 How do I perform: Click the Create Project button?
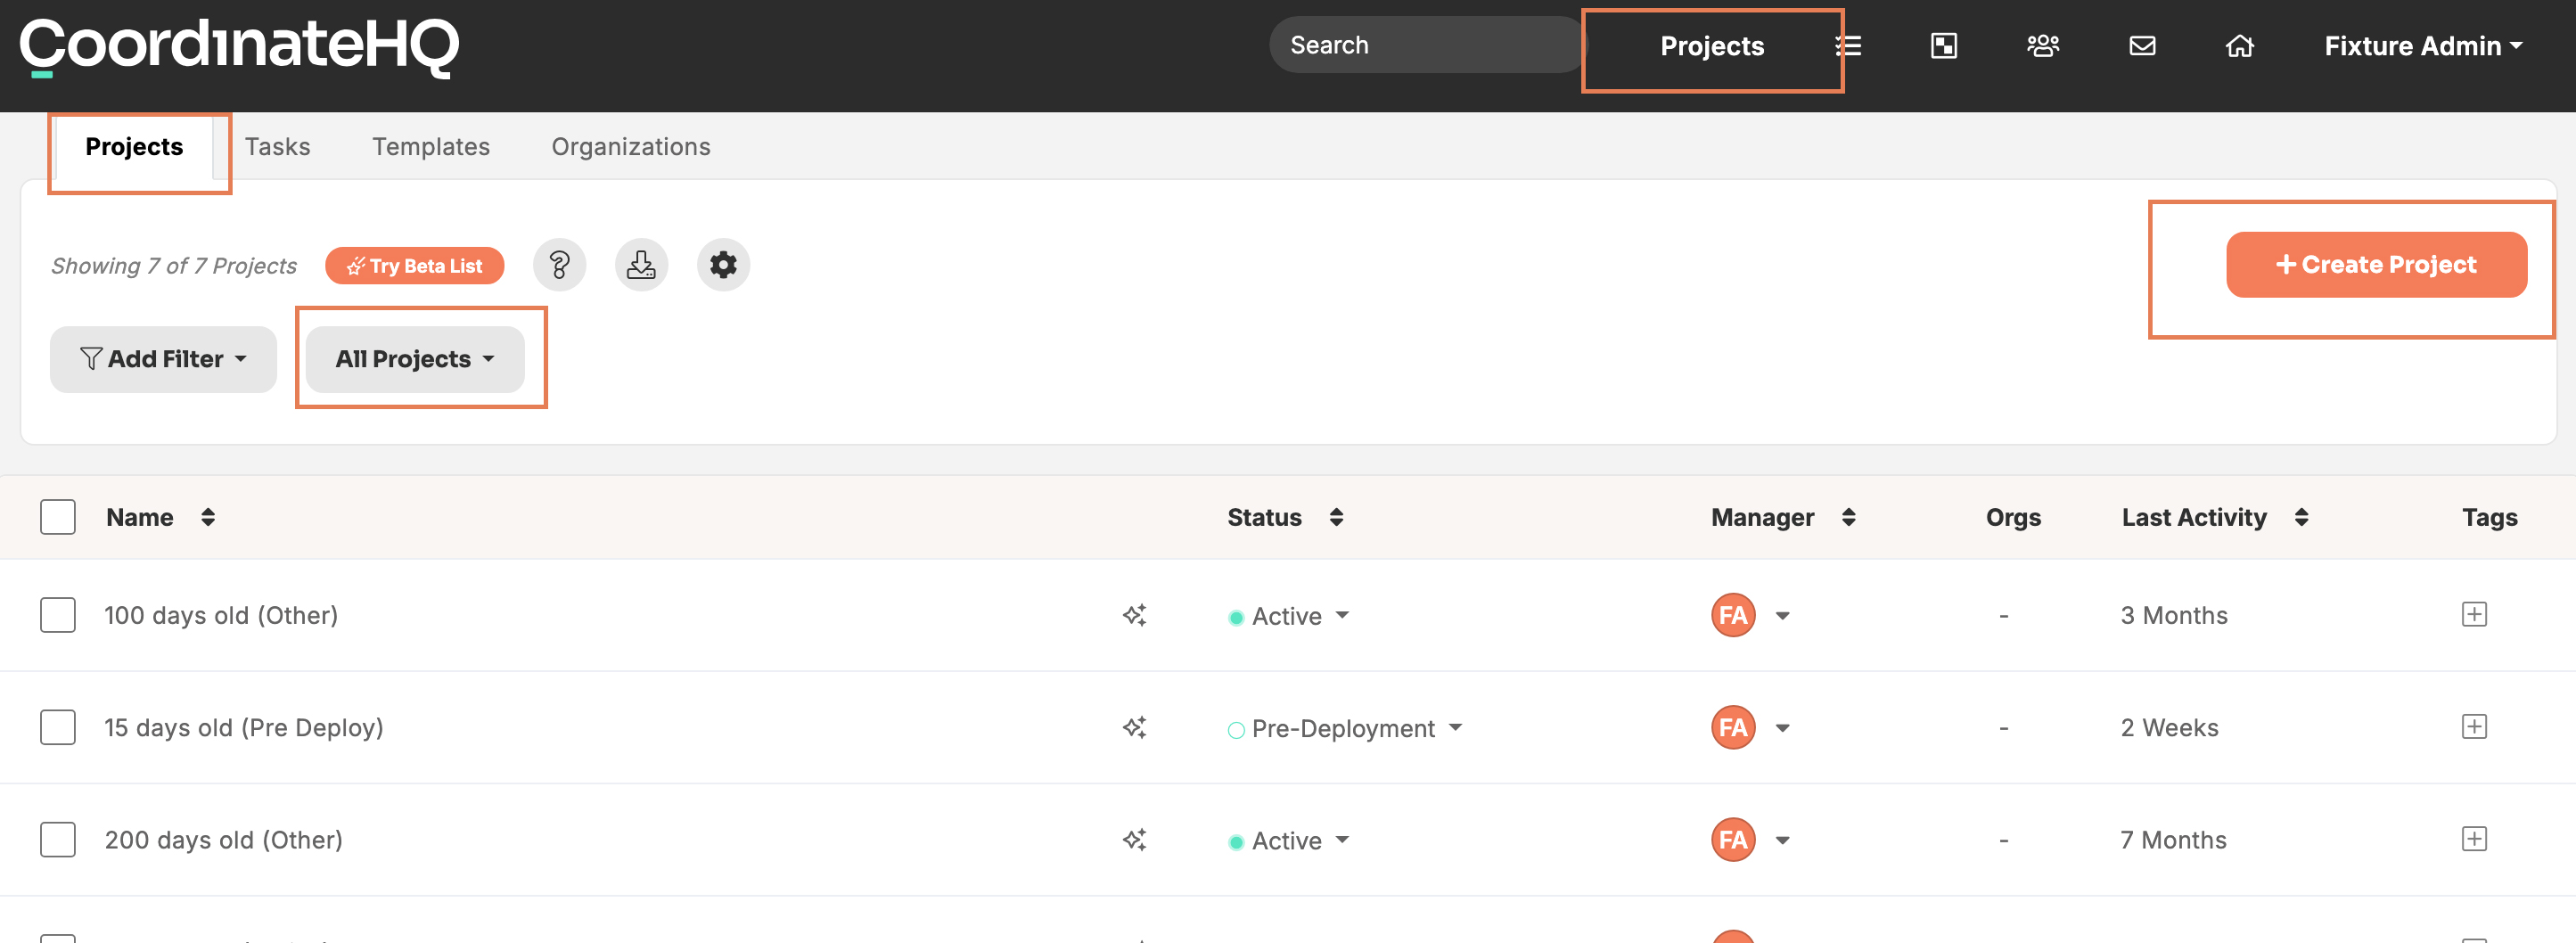click(x=2376, y=265)
